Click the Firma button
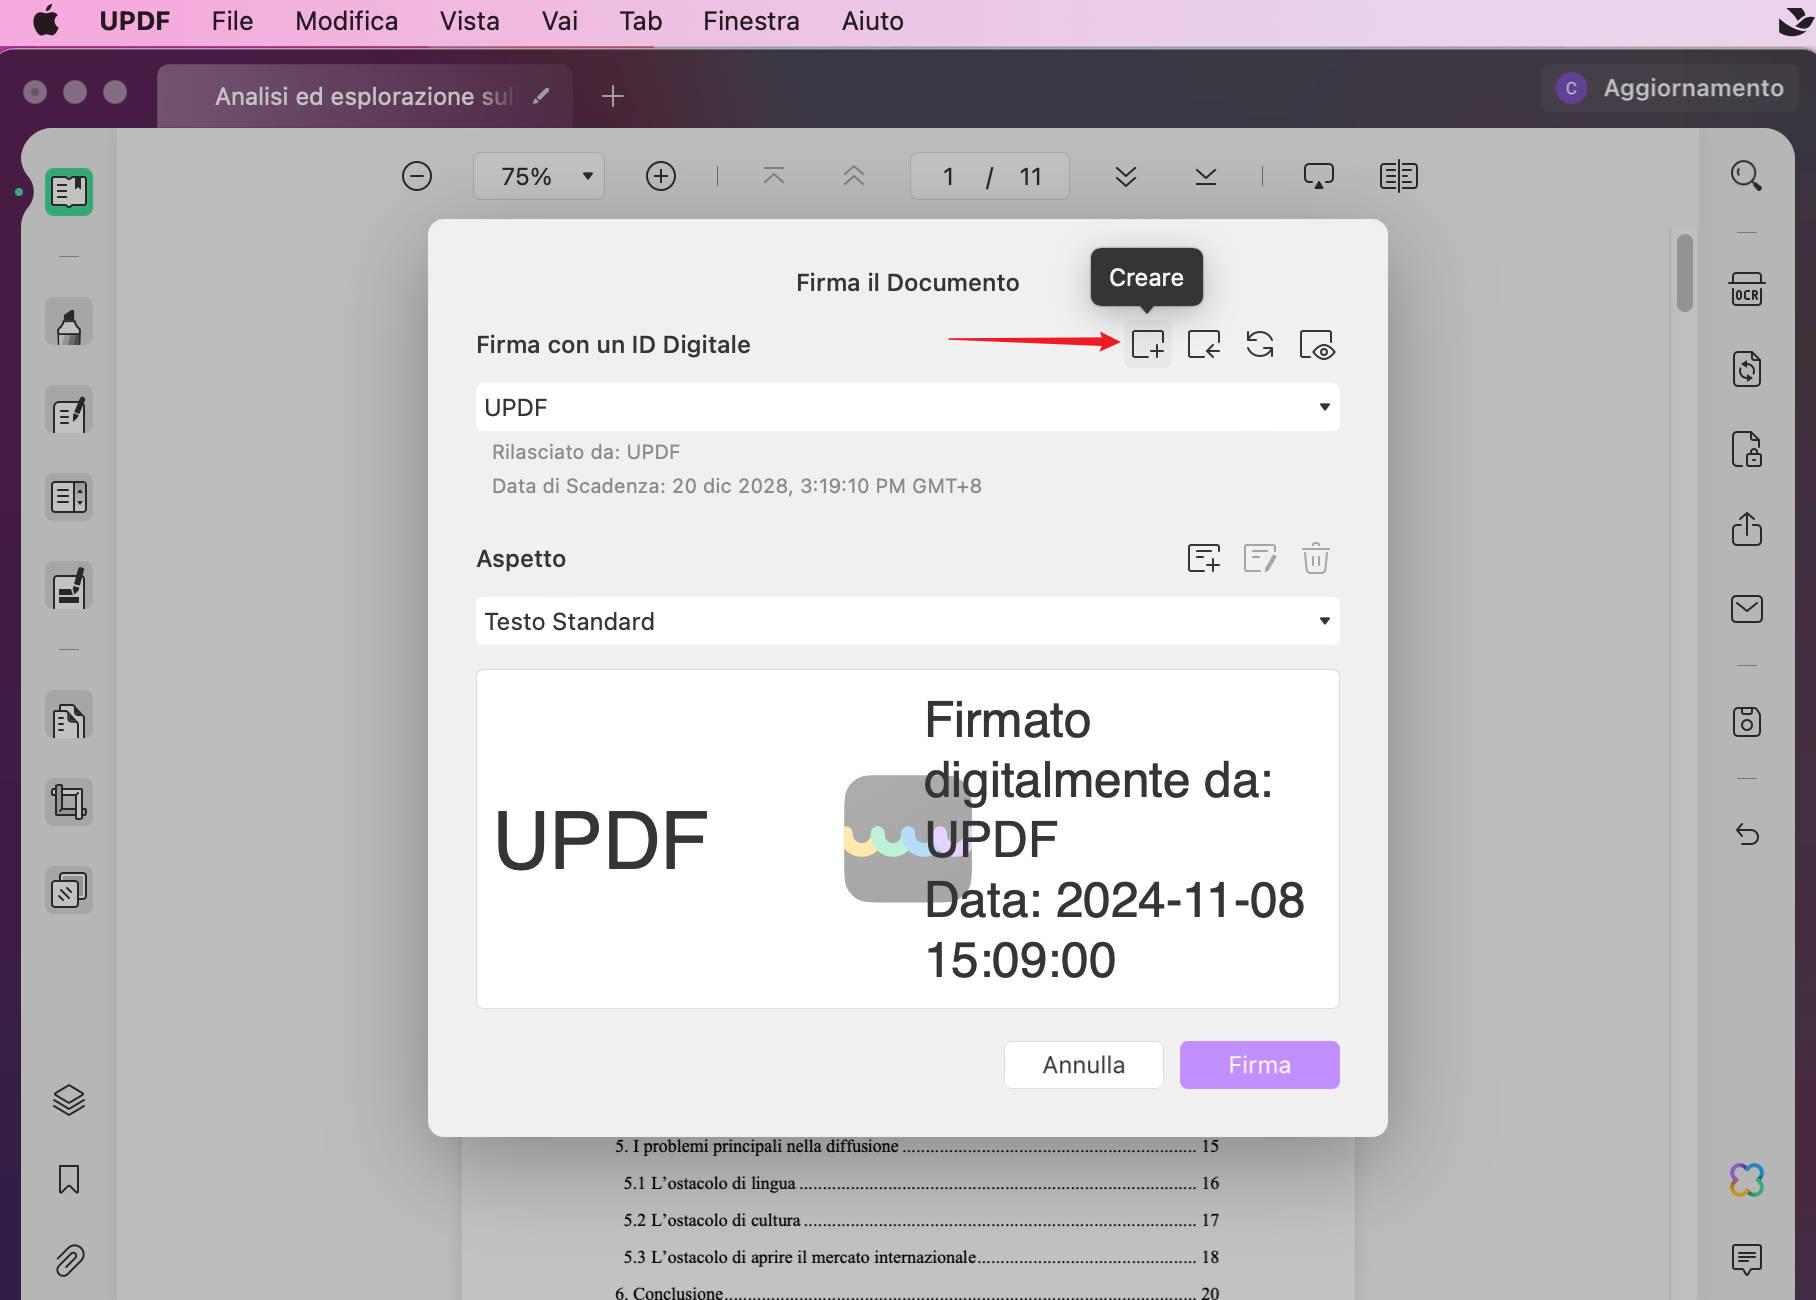Viewport: 1816px width, 1300px height. (x=1260, y=1065)
